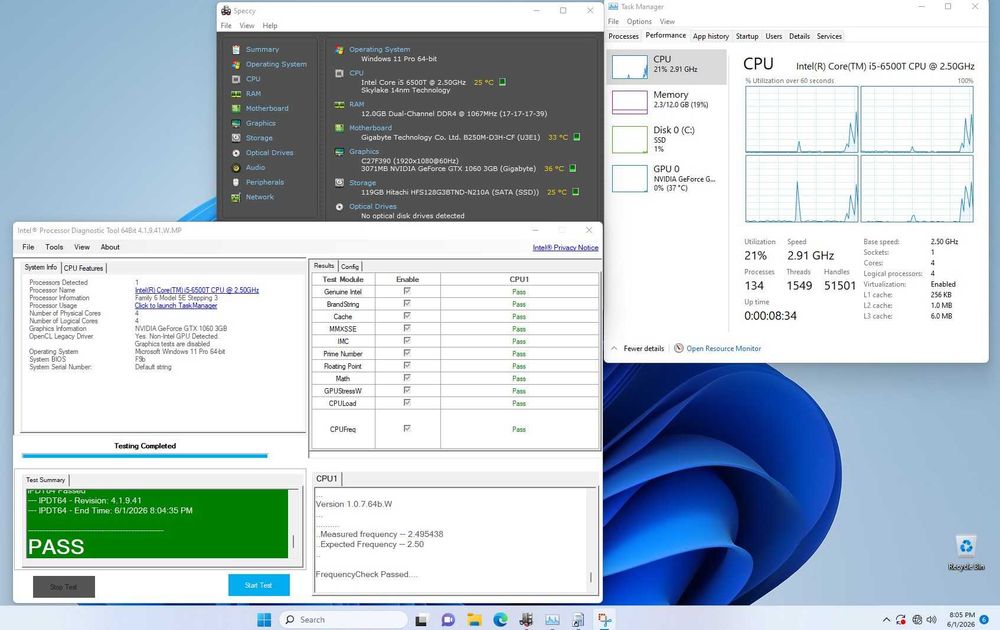Click the CPU temperature indicator icon beside 25 °C
Screen dimensions: 1000x630
coord(503,82)
